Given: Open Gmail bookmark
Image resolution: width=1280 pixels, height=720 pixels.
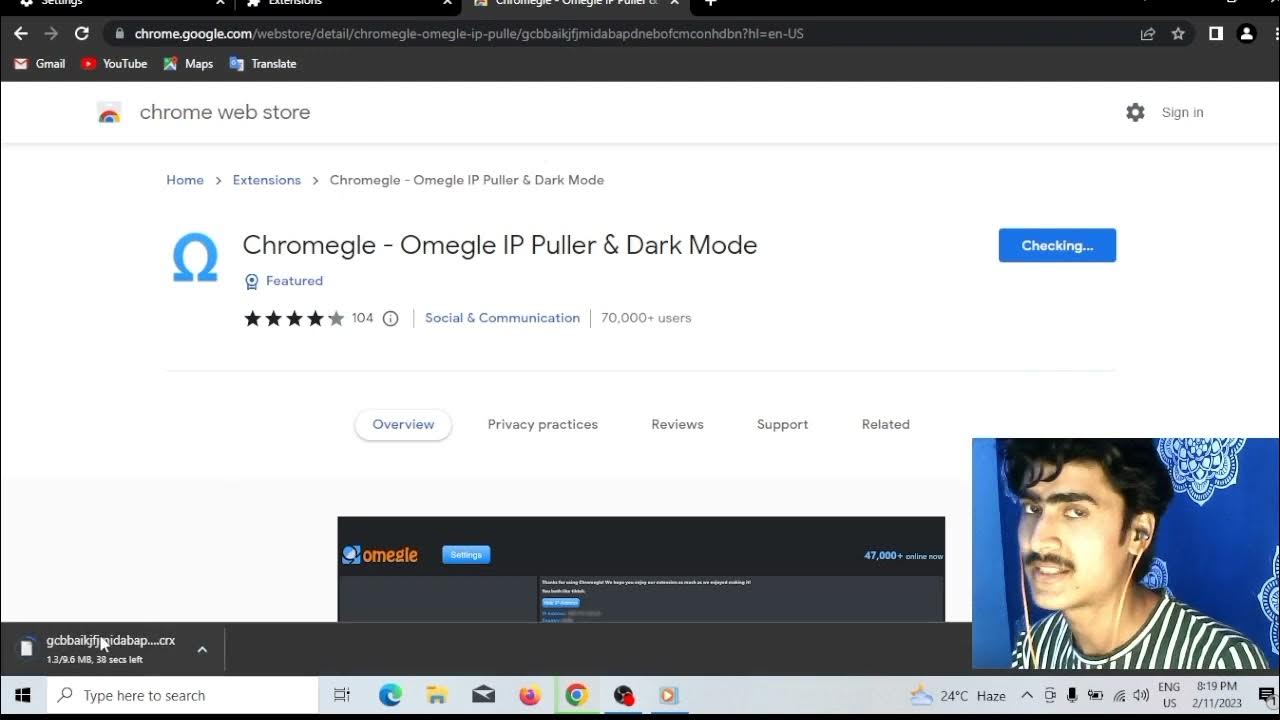Looking at the screenshot, I should click(x=40, y=64).
